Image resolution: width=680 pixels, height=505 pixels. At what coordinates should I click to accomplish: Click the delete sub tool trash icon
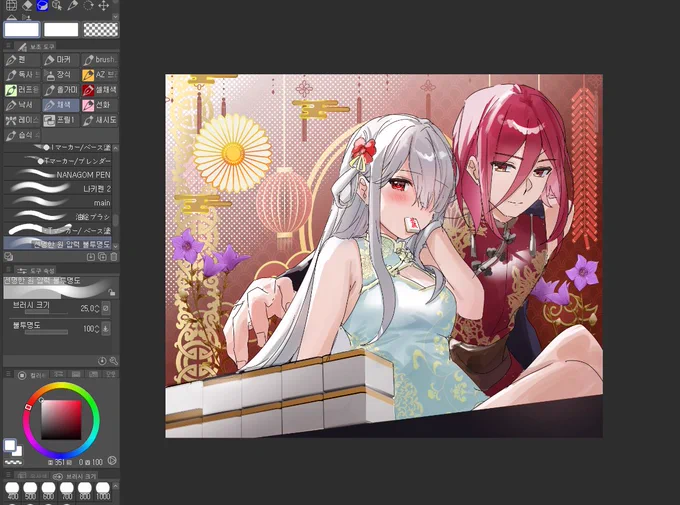114,257
